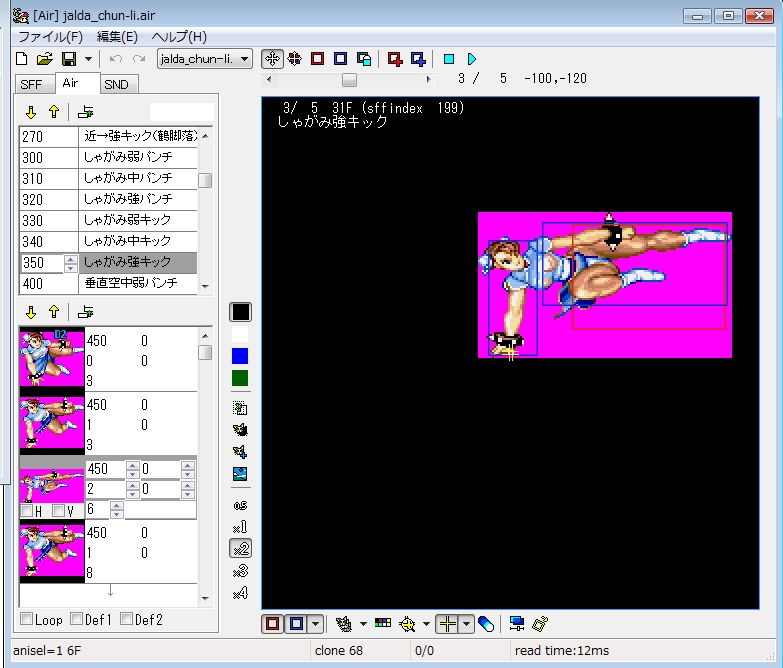Click the add action icon above action list
Screen dimensions: 783x668
85,112
